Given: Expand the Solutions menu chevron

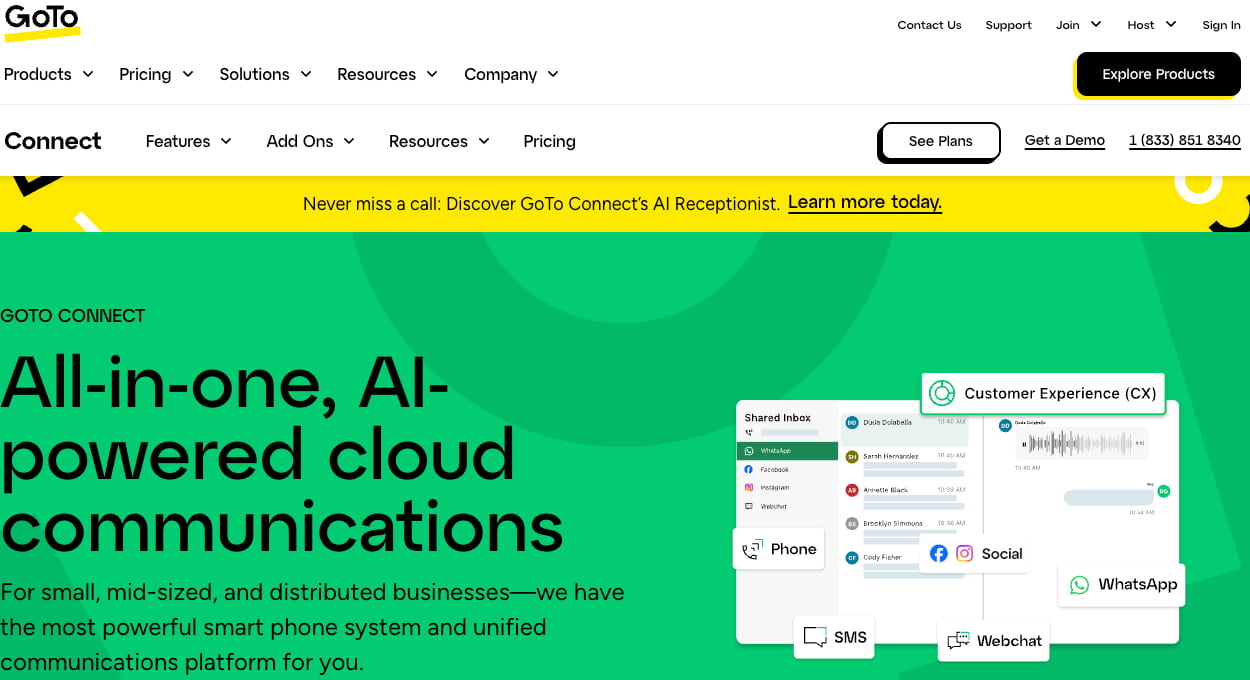Looking at the screenshot, I should pos(306,74).
